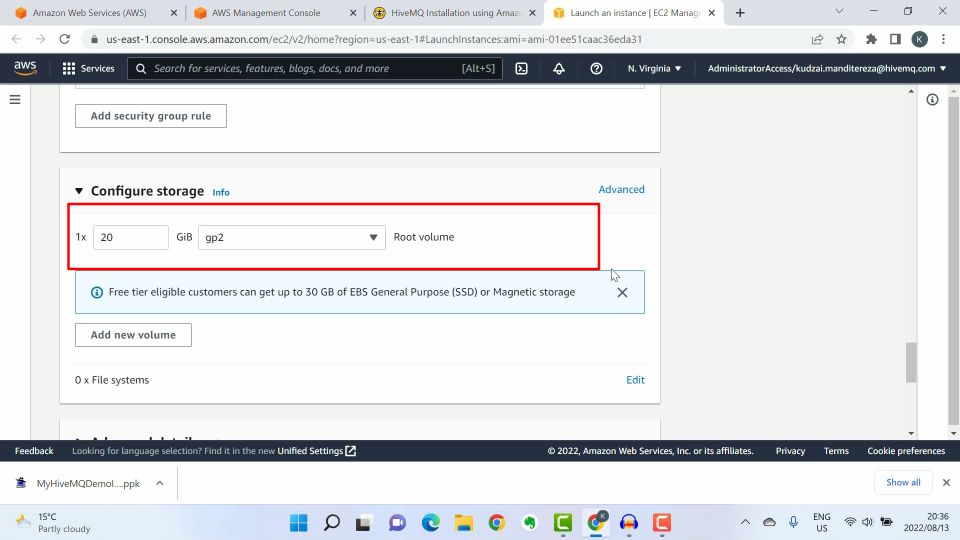Click the Feedback link in footer
Screen dimensions: 960x540
34,451
